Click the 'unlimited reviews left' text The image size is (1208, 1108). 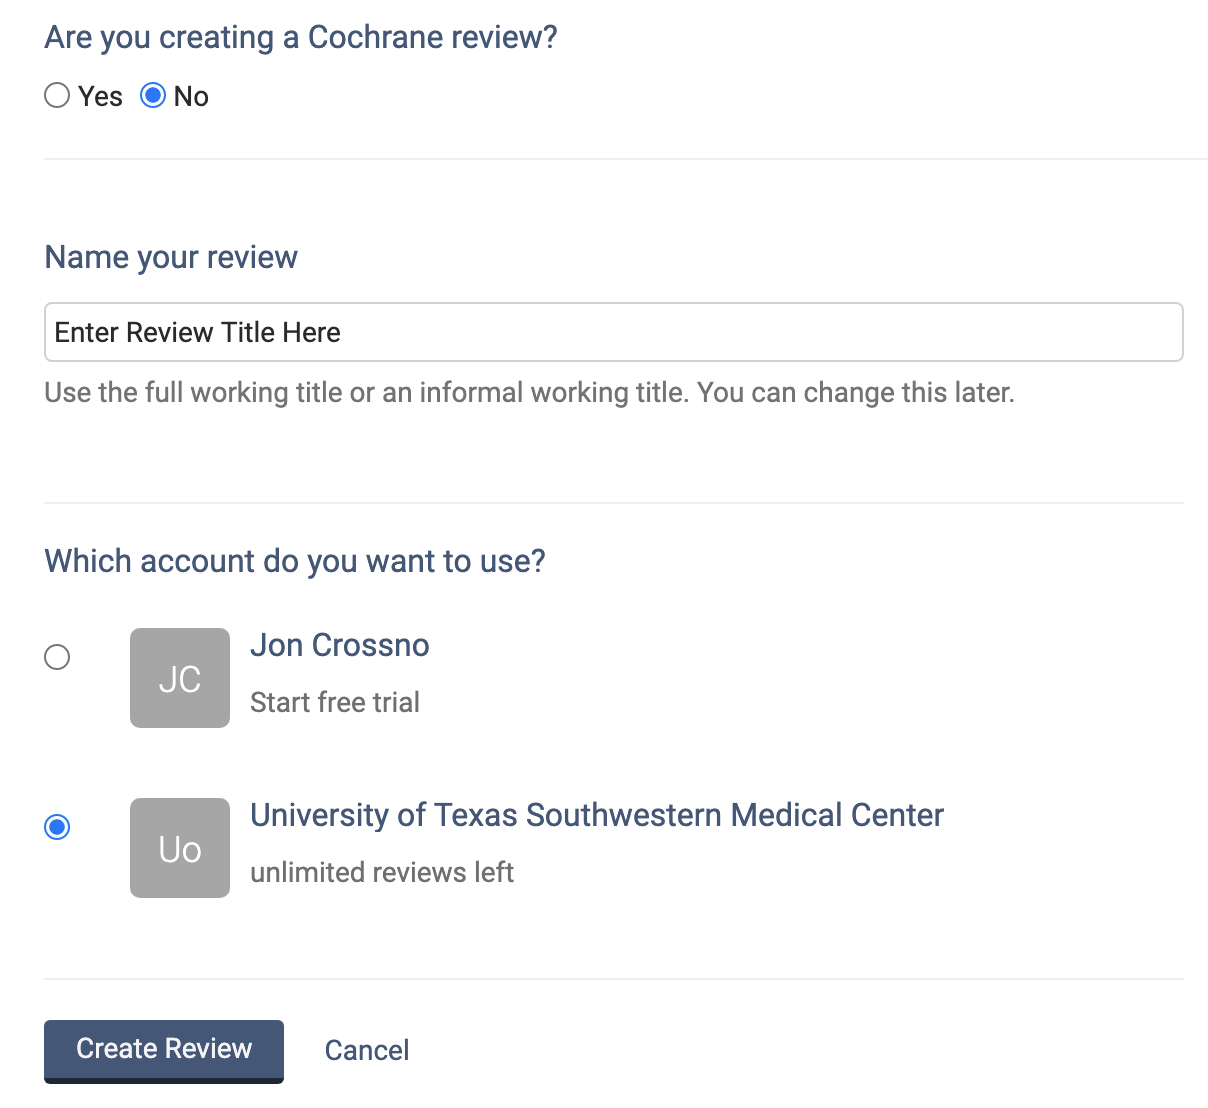pyautogui.click(x=382, y=872)
